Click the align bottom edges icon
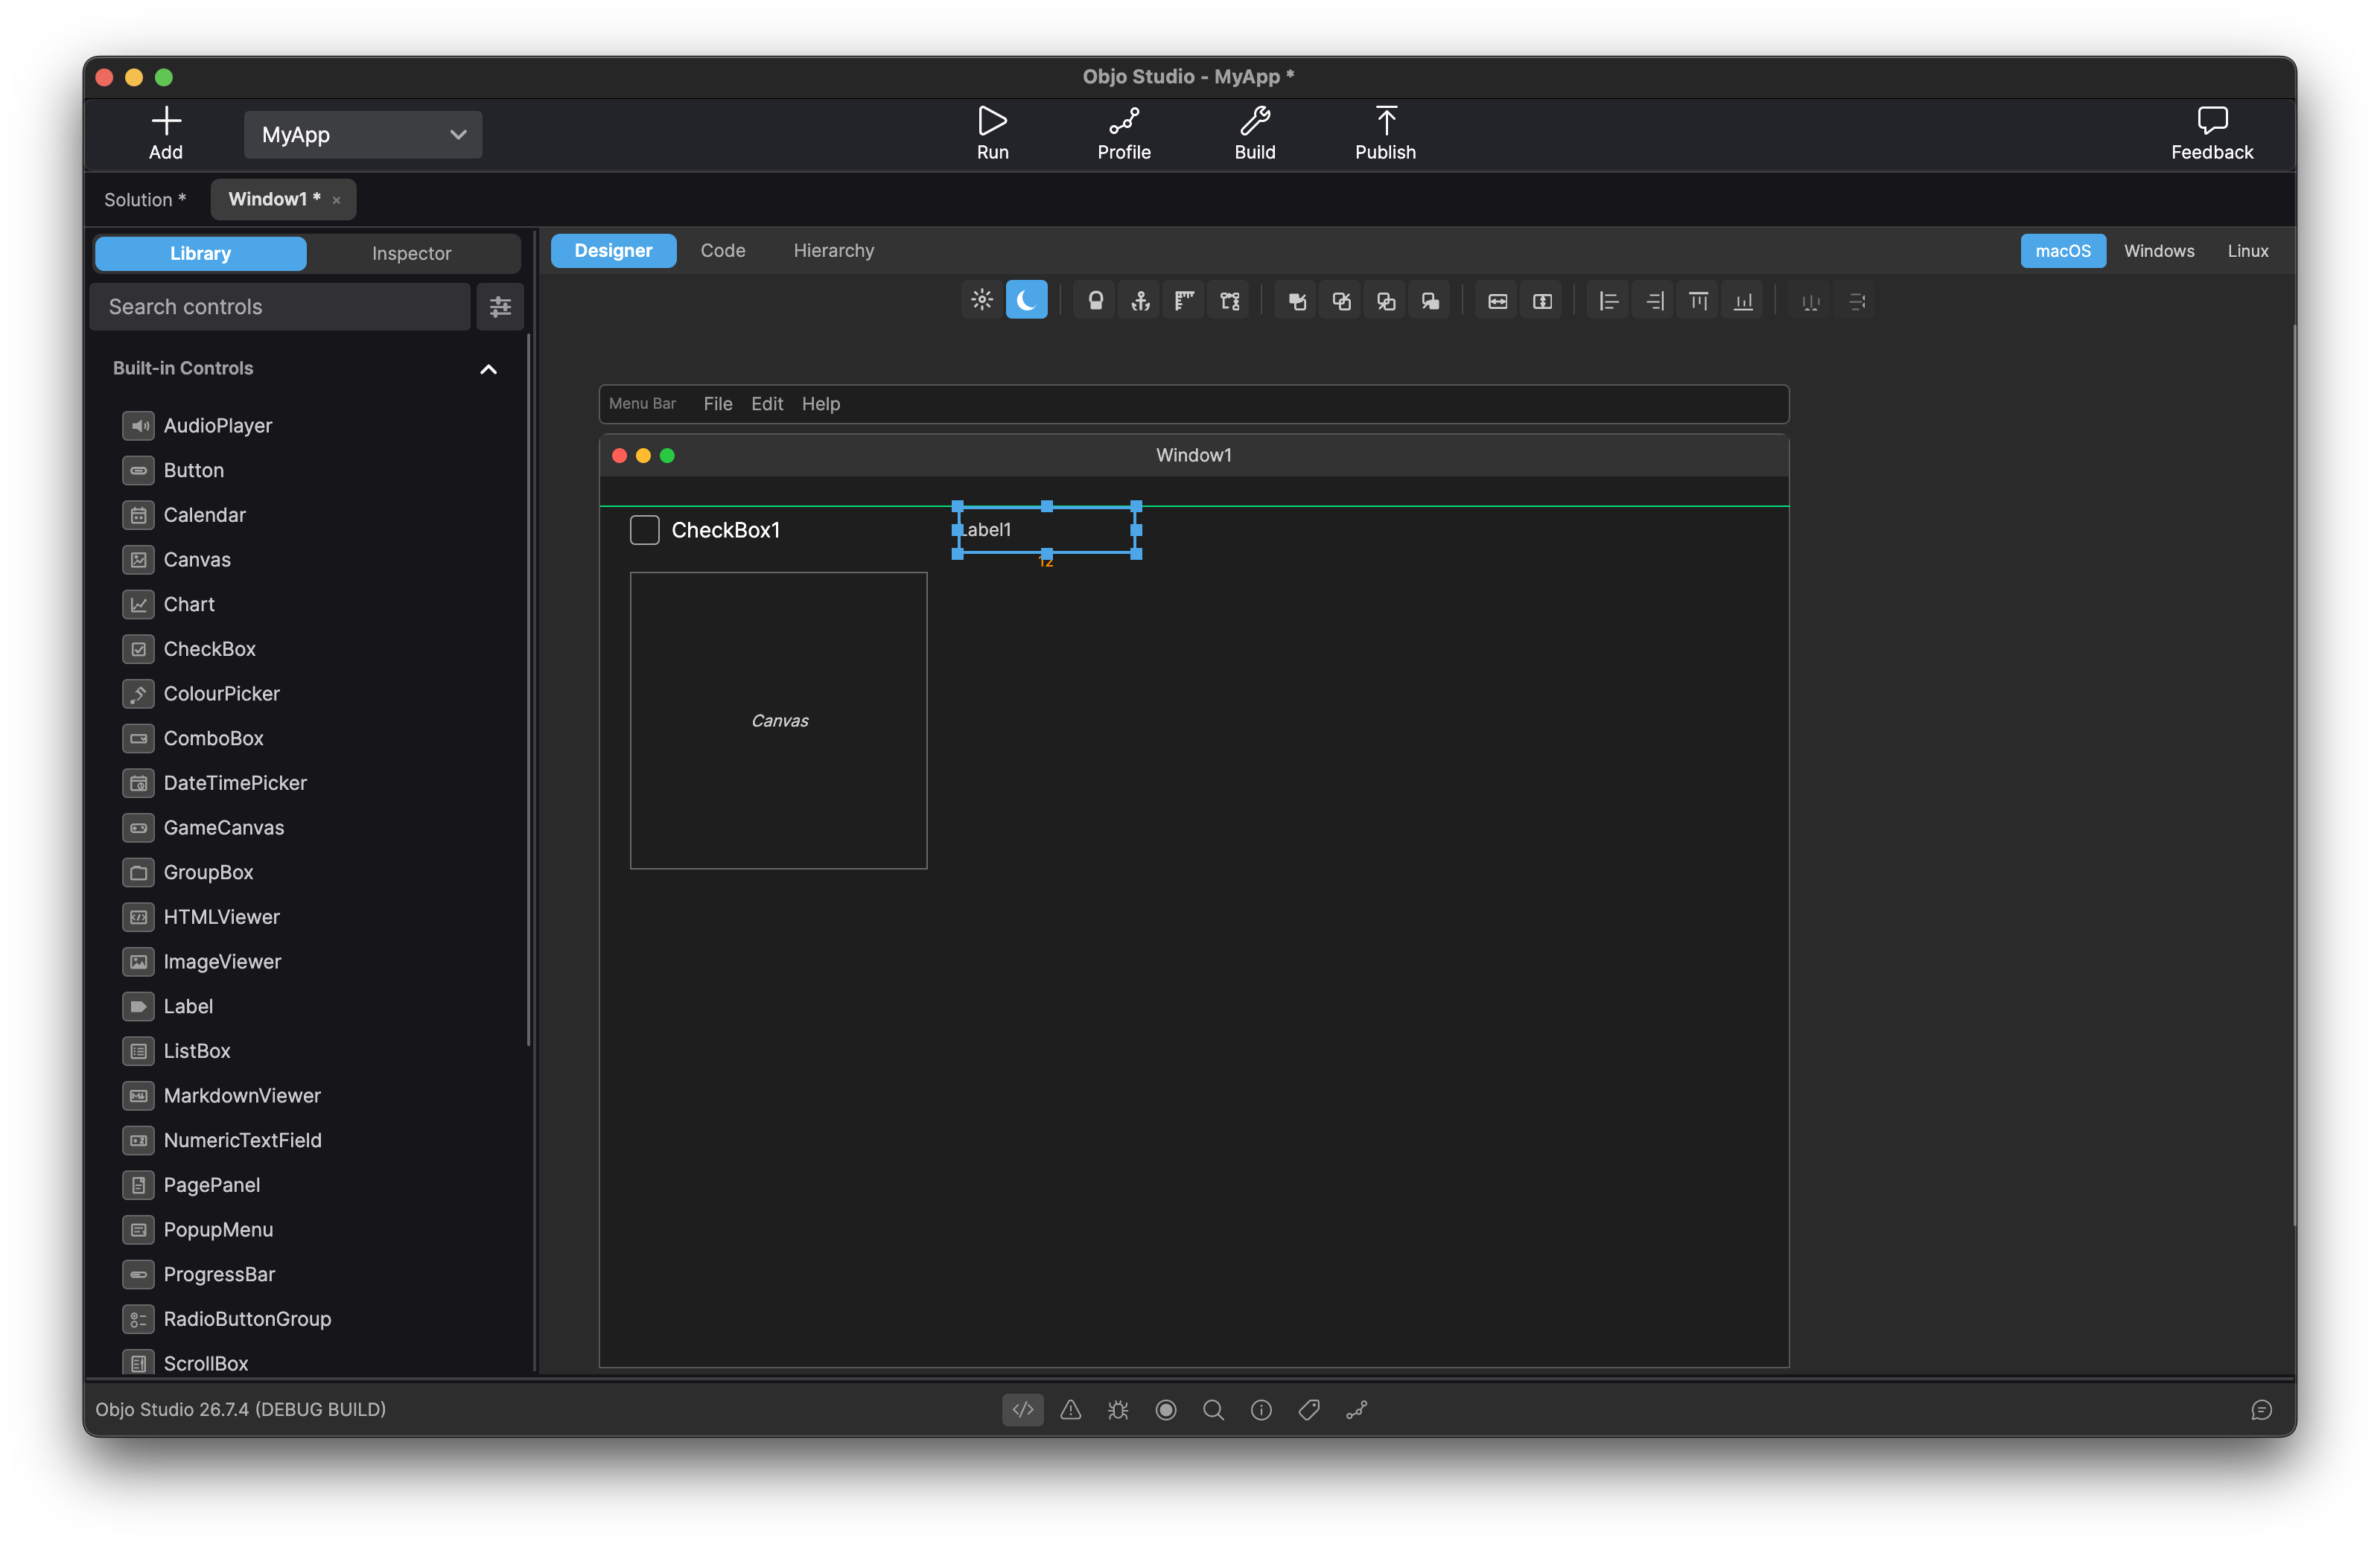Screen dimensions: 2380x1547 [x=1743, y=301]
